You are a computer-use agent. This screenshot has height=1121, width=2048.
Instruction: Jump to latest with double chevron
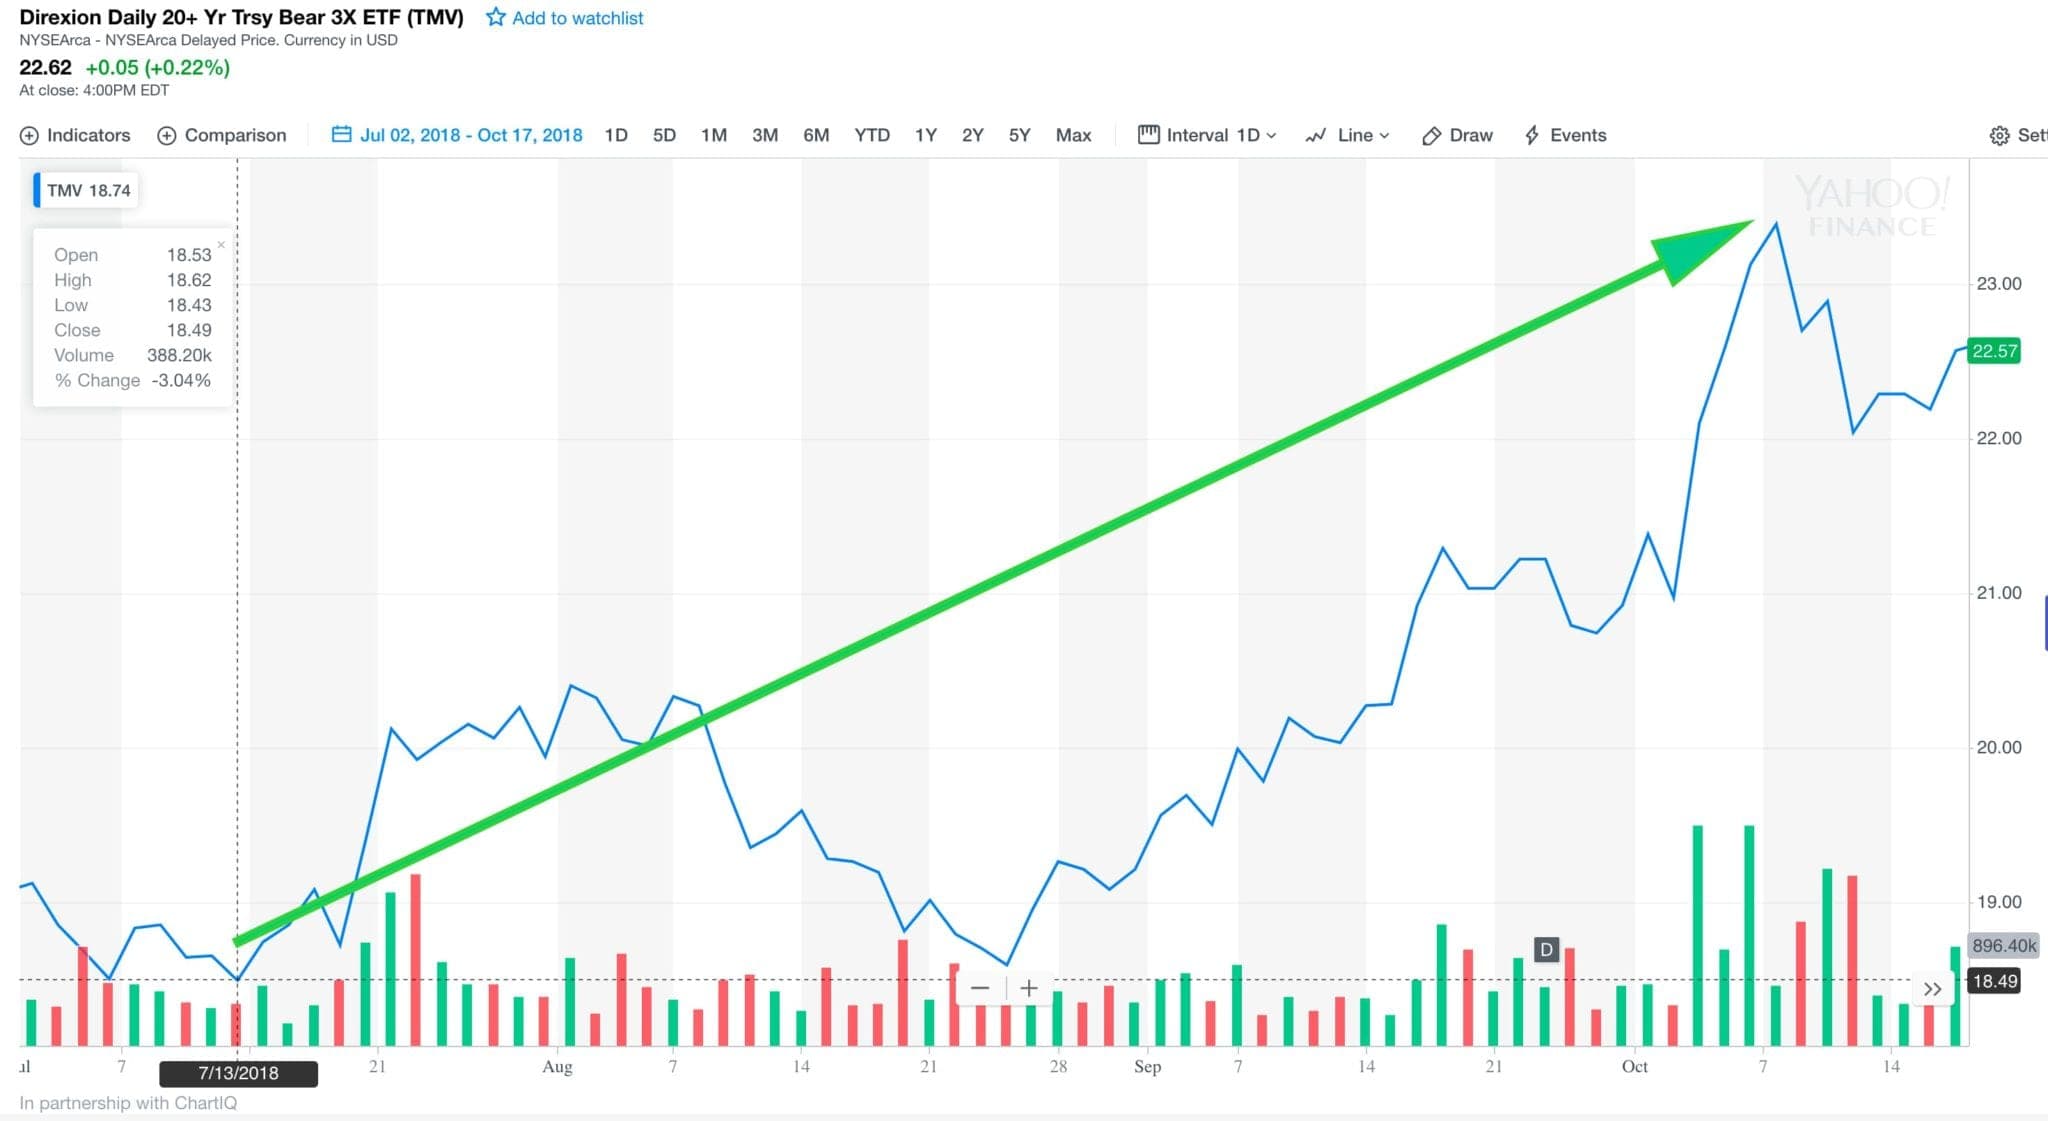tap(1932, 989)
